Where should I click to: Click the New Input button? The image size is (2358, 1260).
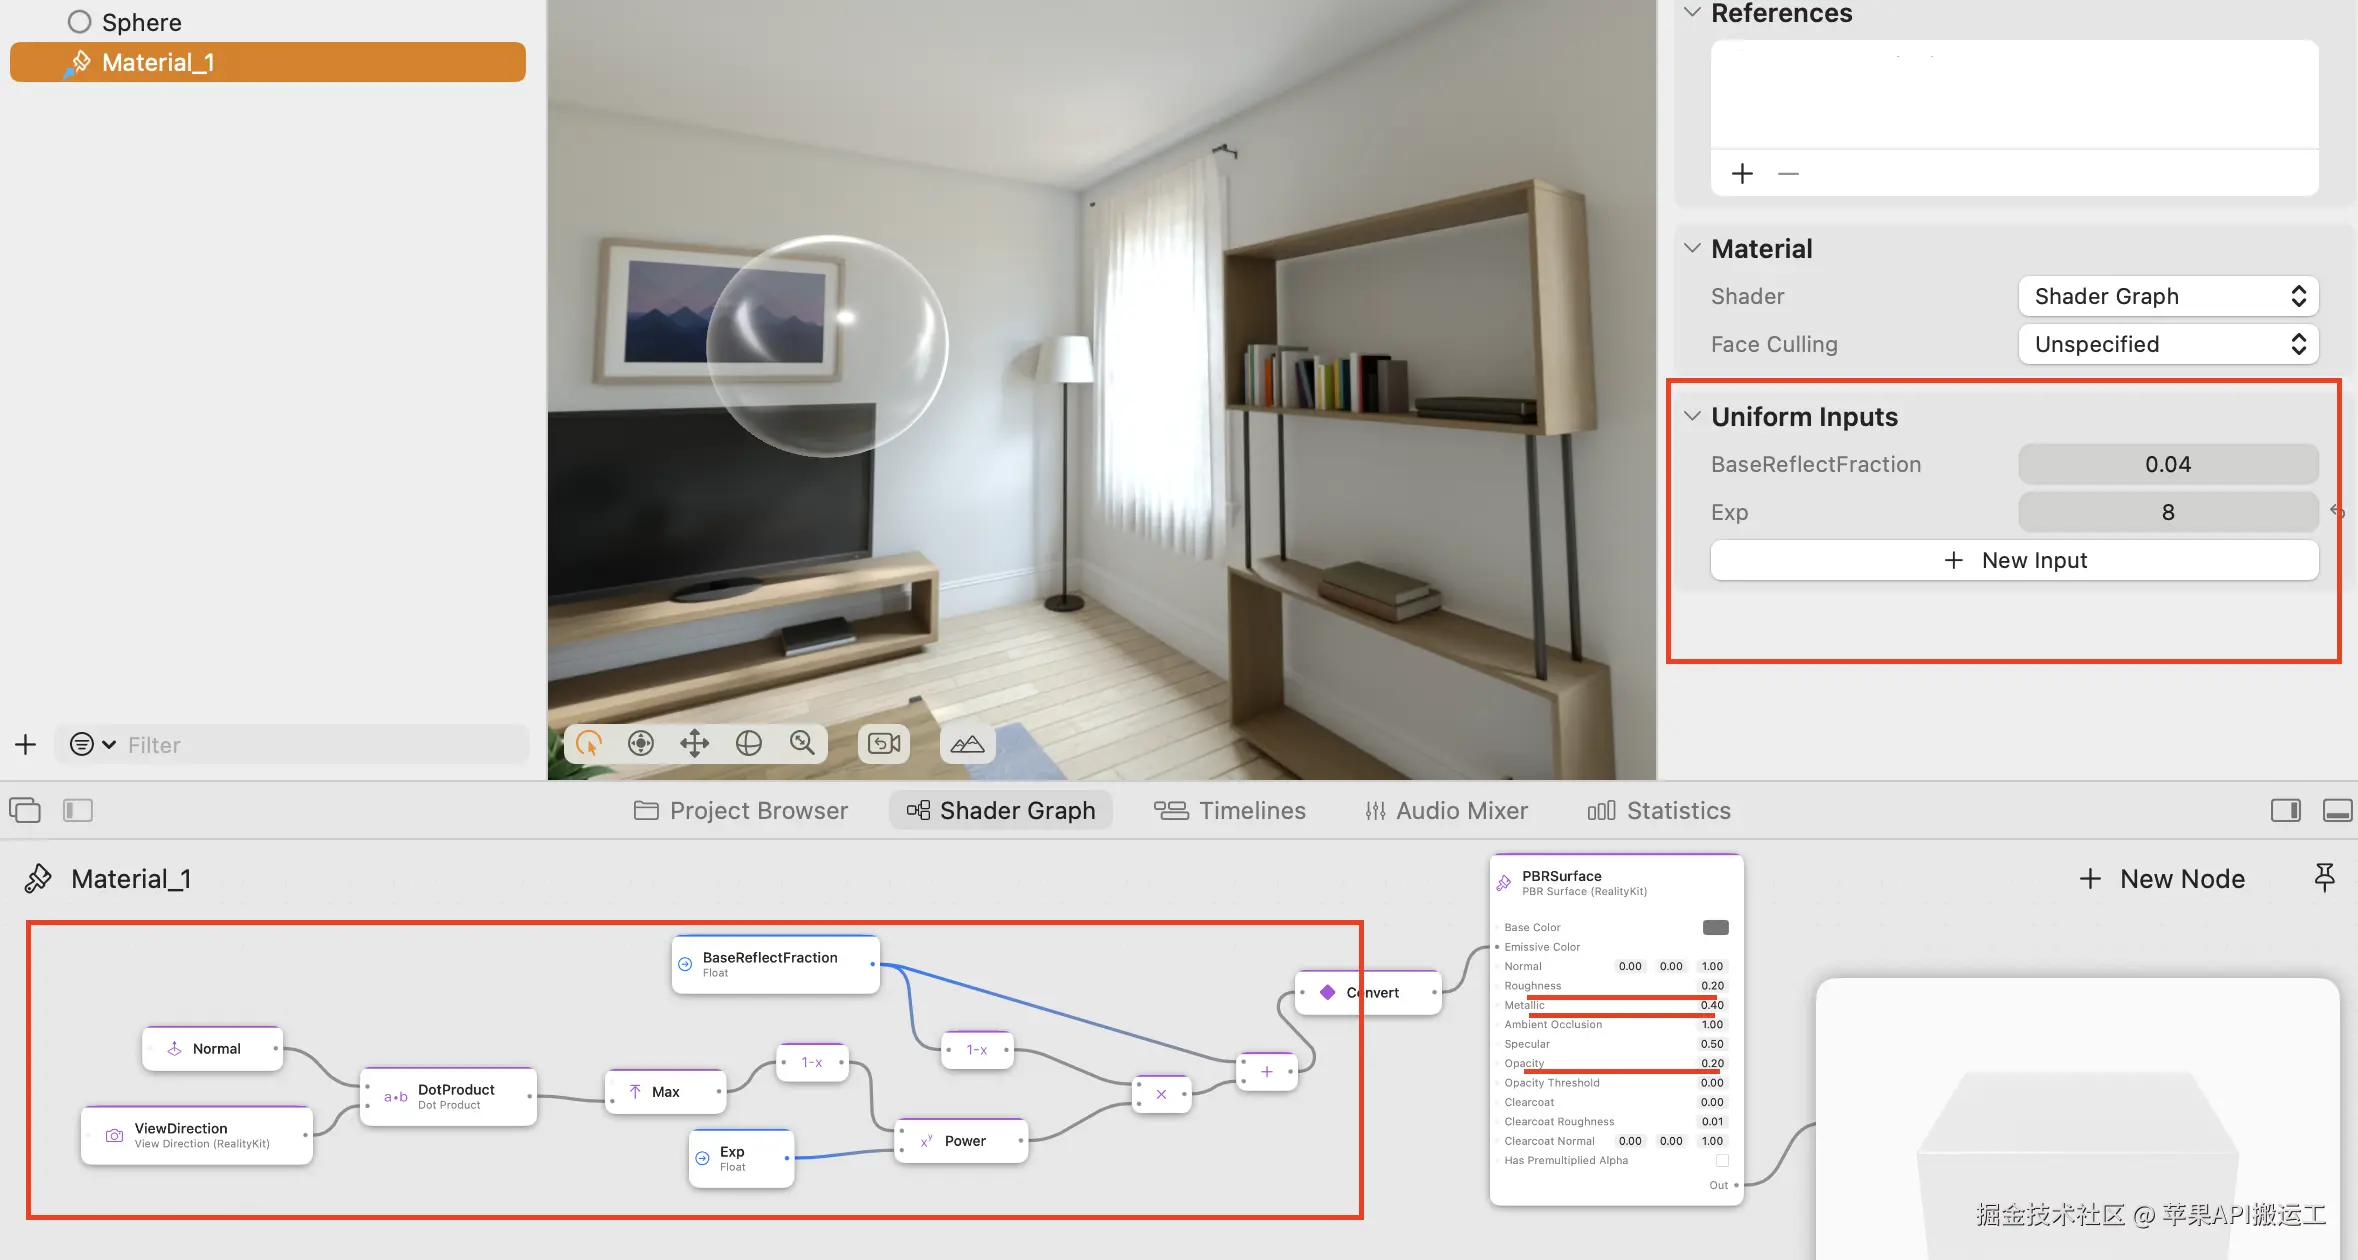tap(2014, 560)
